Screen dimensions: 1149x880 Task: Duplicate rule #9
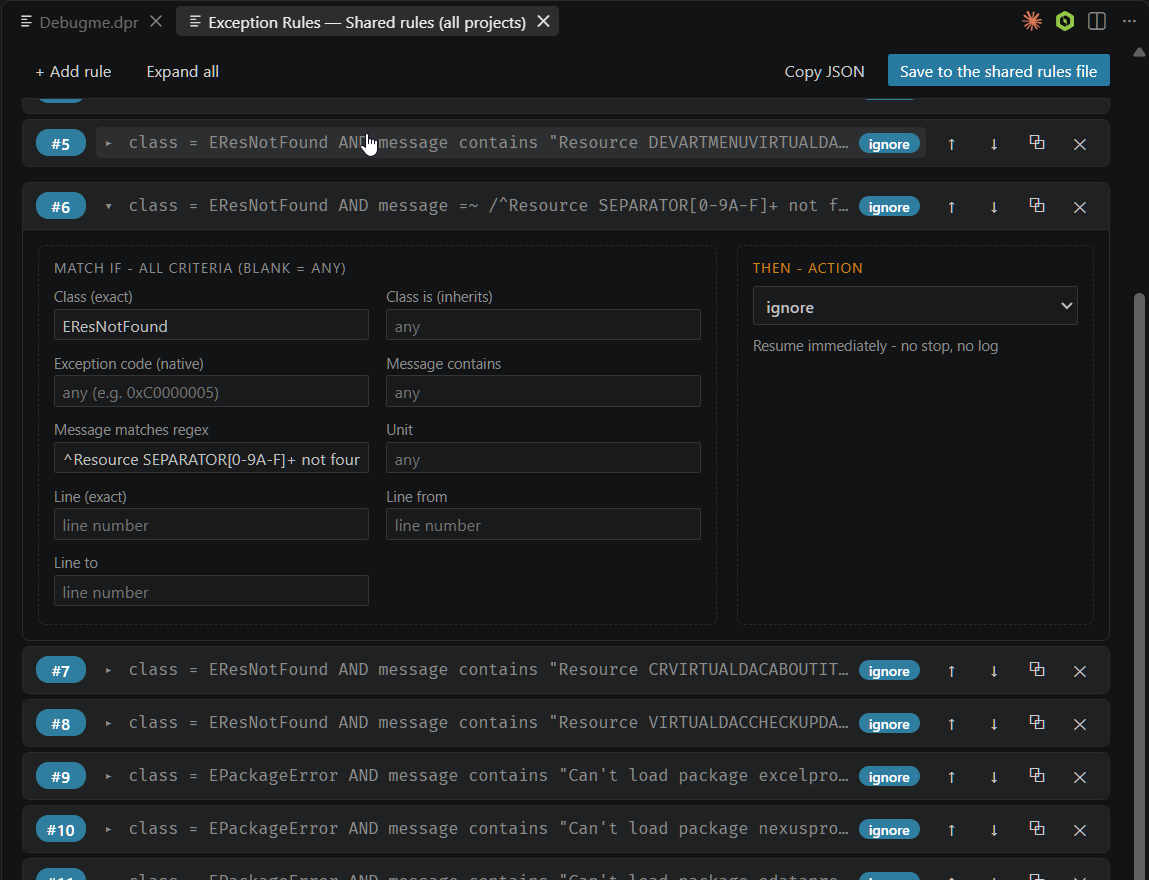pos(1037,775)
